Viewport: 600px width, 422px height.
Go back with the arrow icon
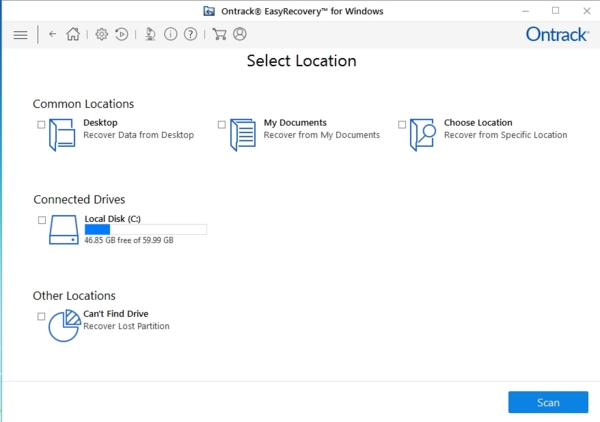[x=52, y=34]
